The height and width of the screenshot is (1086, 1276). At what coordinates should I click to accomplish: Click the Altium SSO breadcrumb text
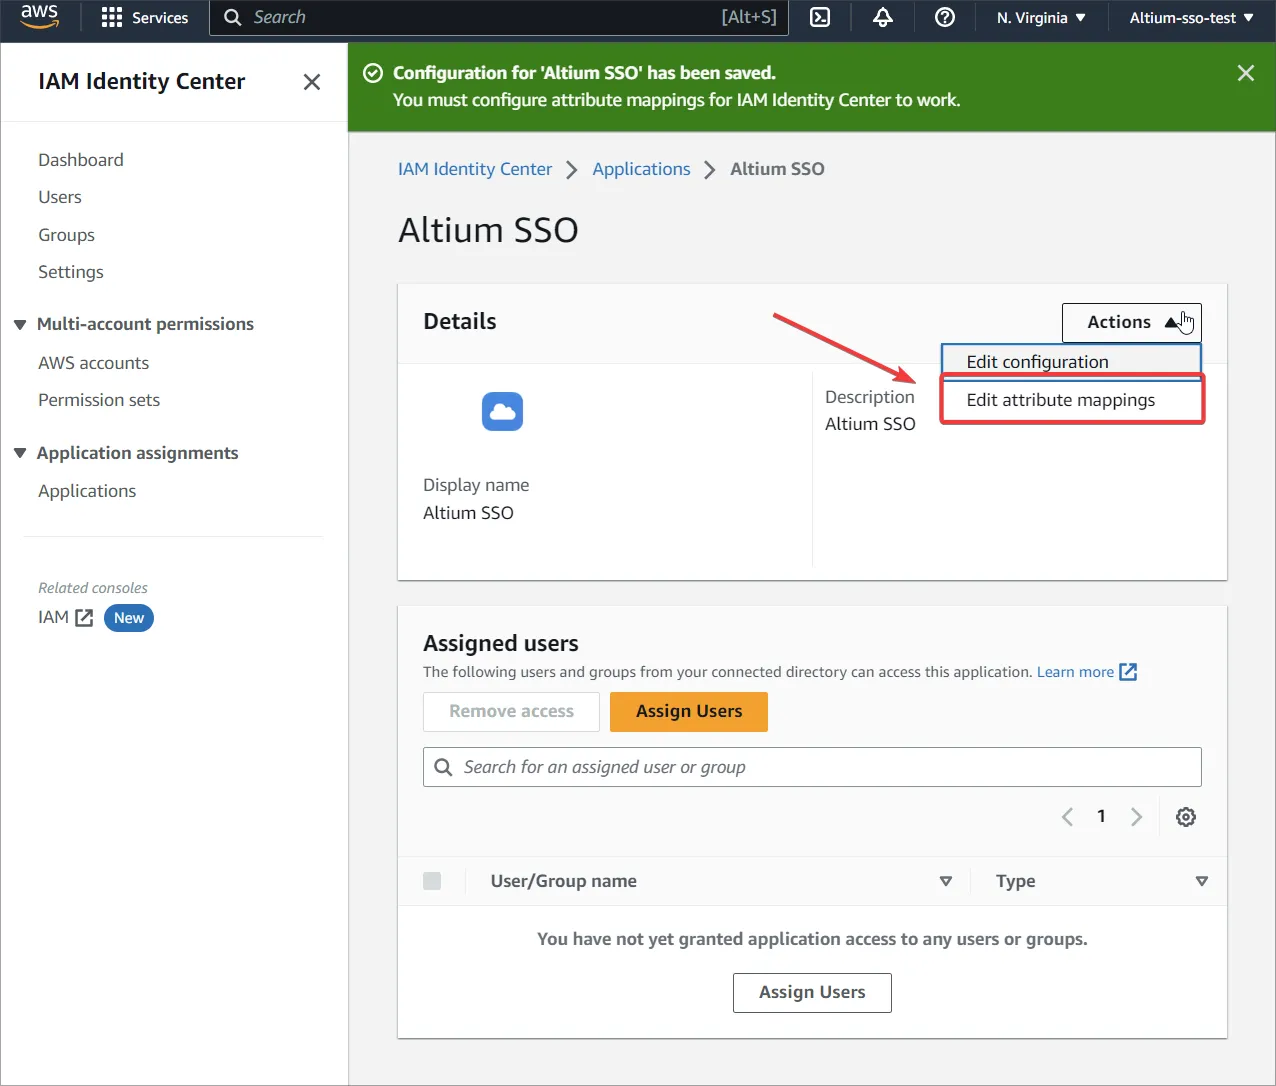777,169
